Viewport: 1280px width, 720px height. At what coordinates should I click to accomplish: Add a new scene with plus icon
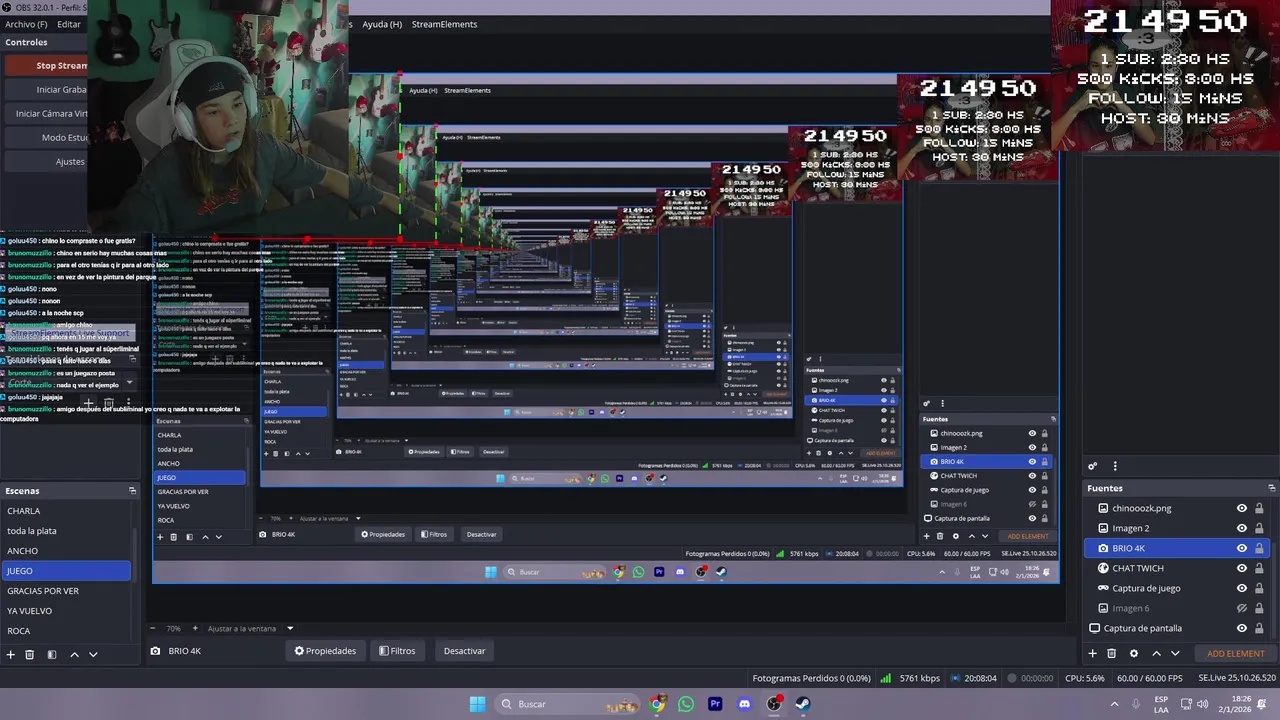pos(11,654)
